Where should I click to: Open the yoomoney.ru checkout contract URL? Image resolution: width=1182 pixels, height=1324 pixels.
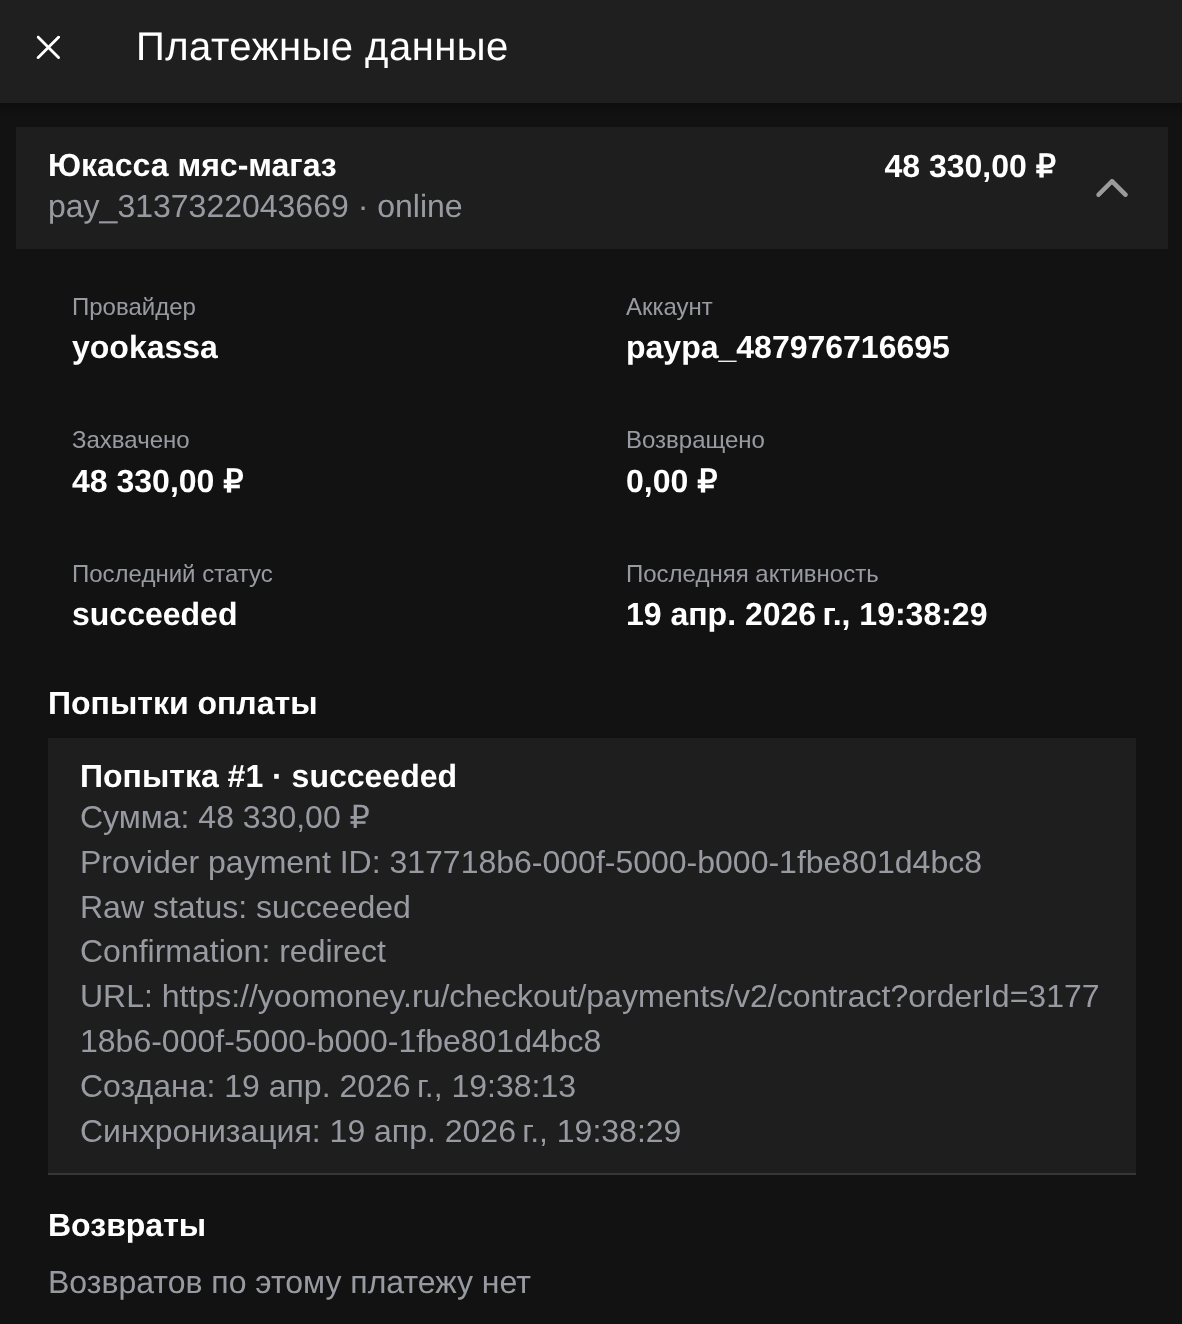click(x=590, y=1017)
